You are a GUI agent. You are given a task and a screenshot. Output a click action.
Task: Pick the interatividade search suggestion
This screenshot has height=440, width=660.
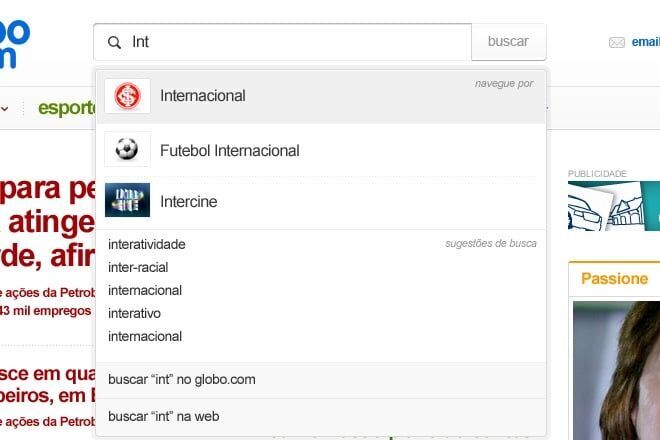click(146, 244)
